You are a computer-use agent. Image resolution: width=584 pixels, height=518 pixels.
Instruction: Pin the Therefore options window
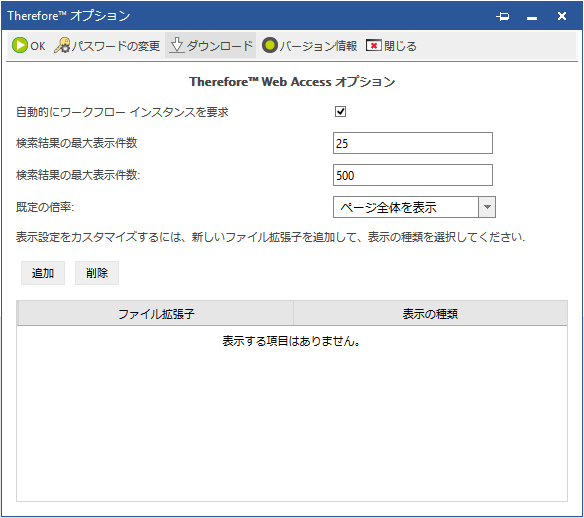pyautogui.click(x=503, y=16)
